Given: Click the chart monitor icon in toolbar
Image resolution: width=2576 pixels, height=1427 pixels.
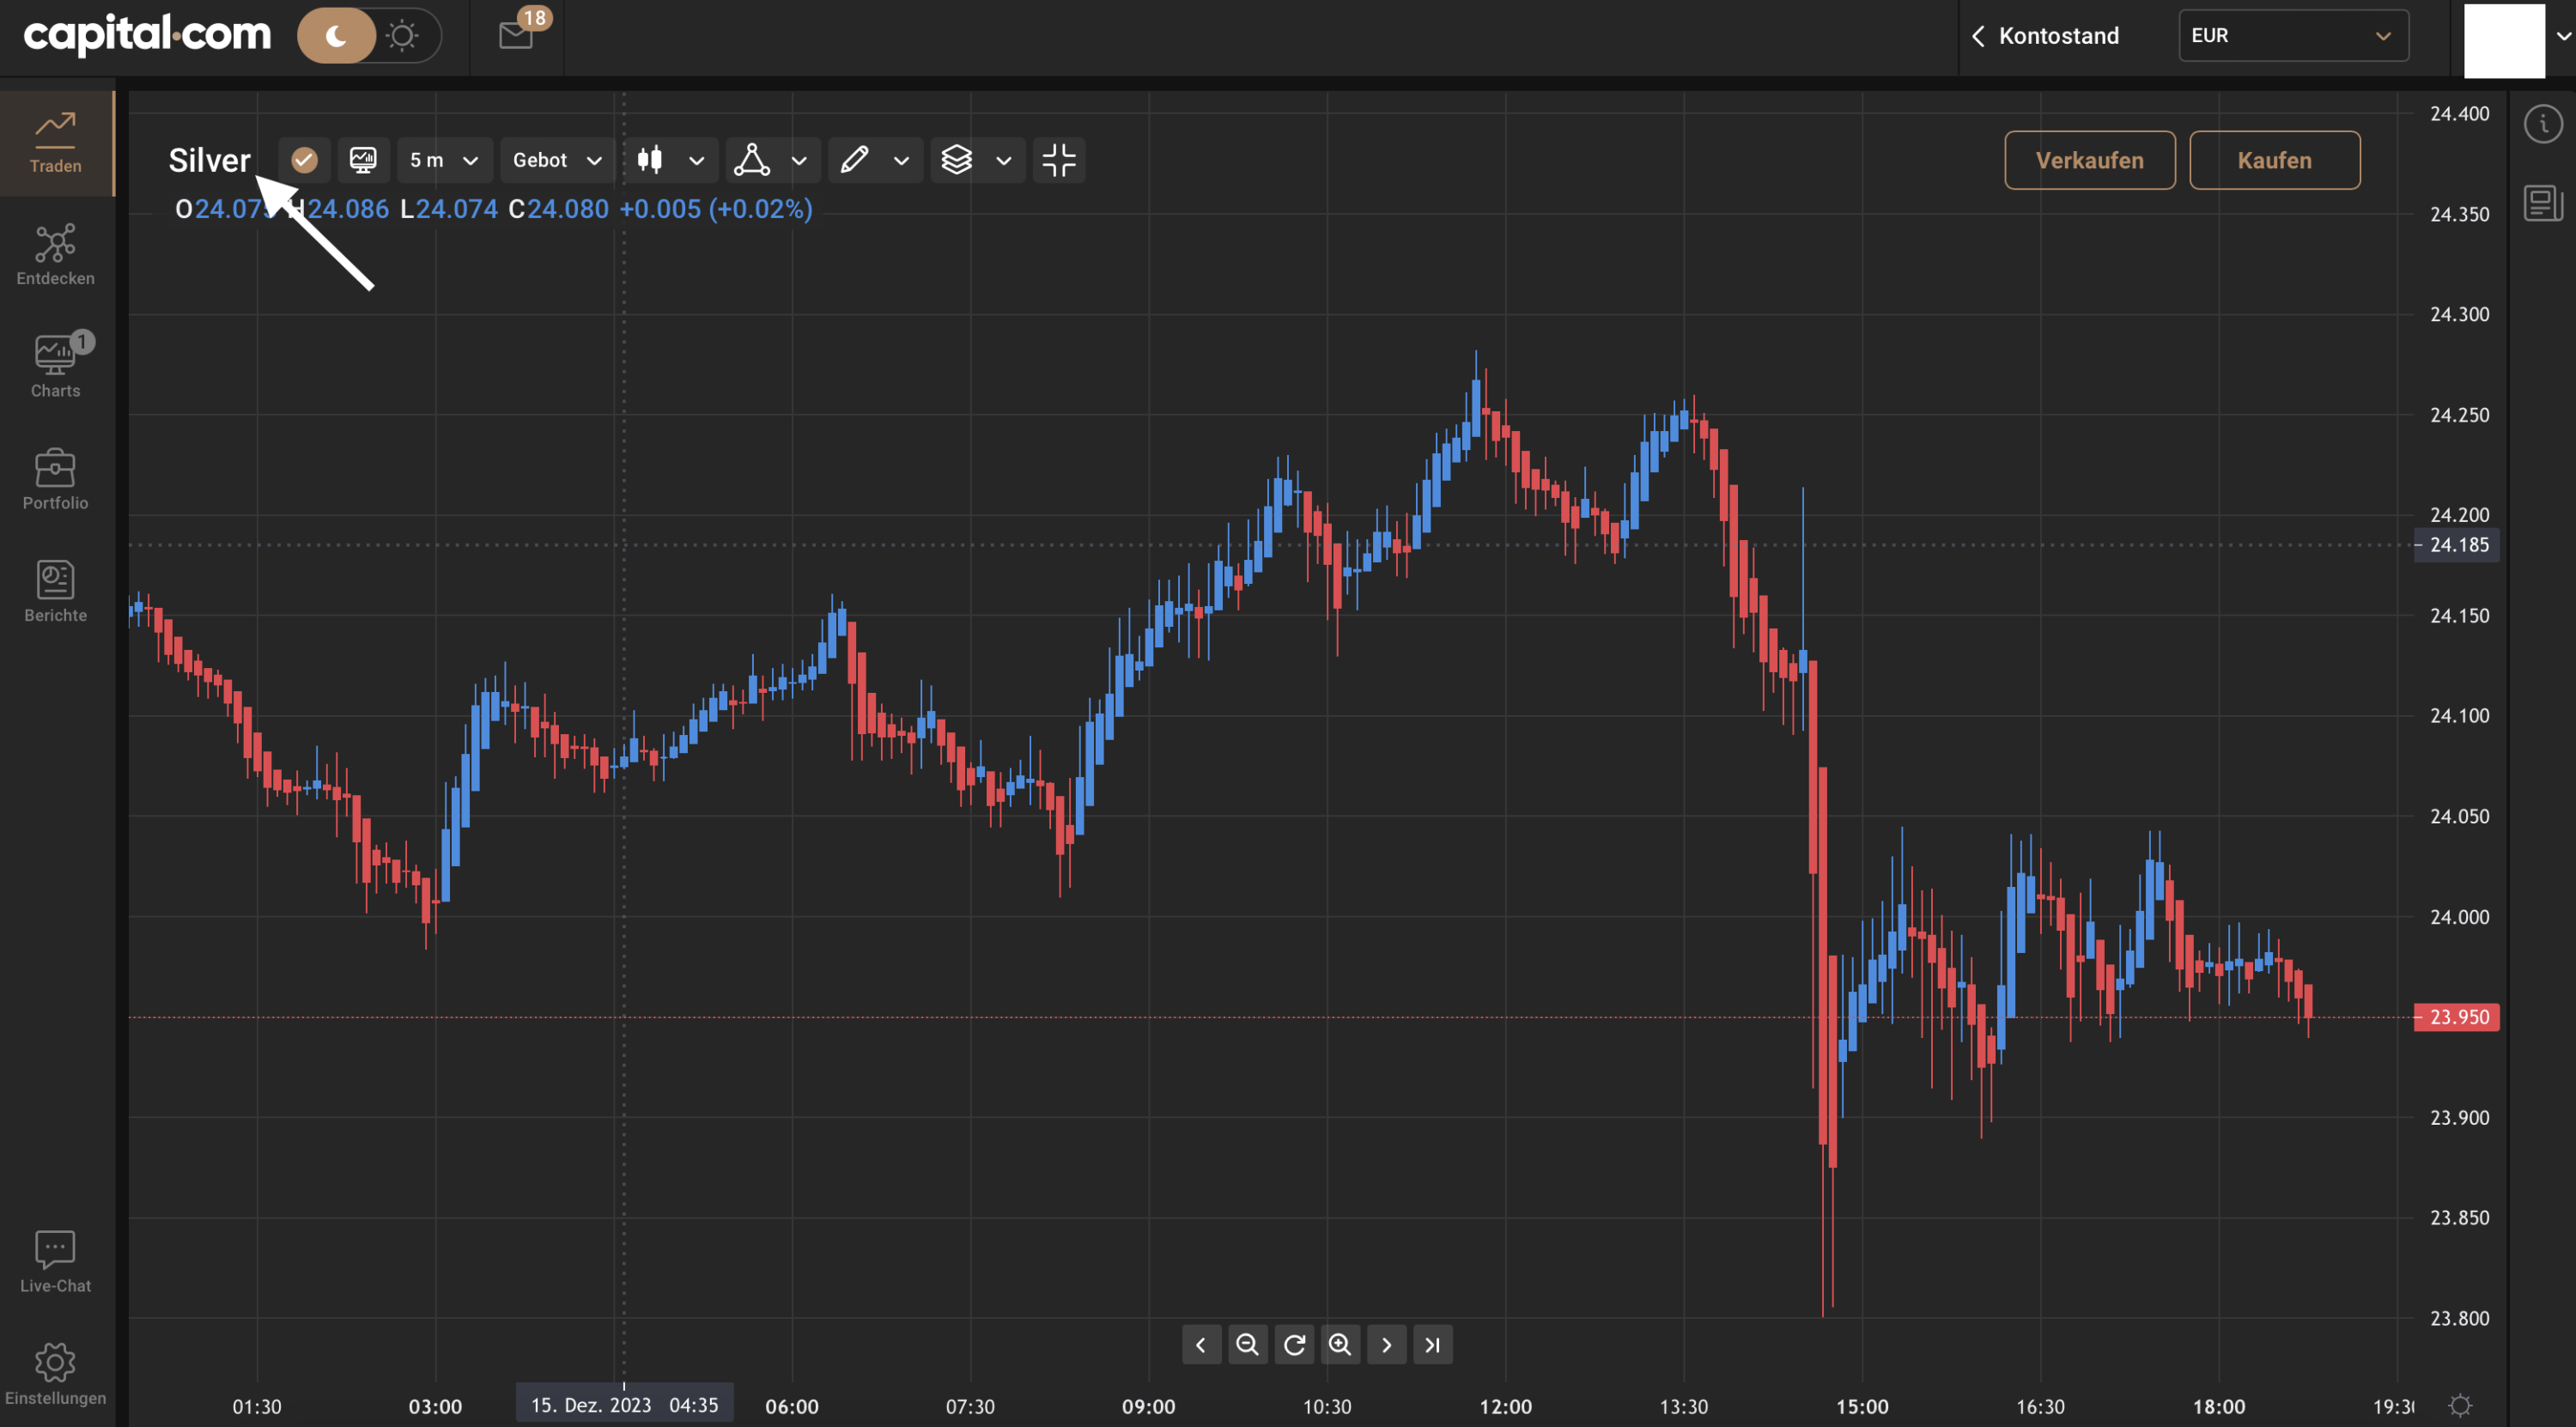Looking at the screenshot, I should (363, 160).
